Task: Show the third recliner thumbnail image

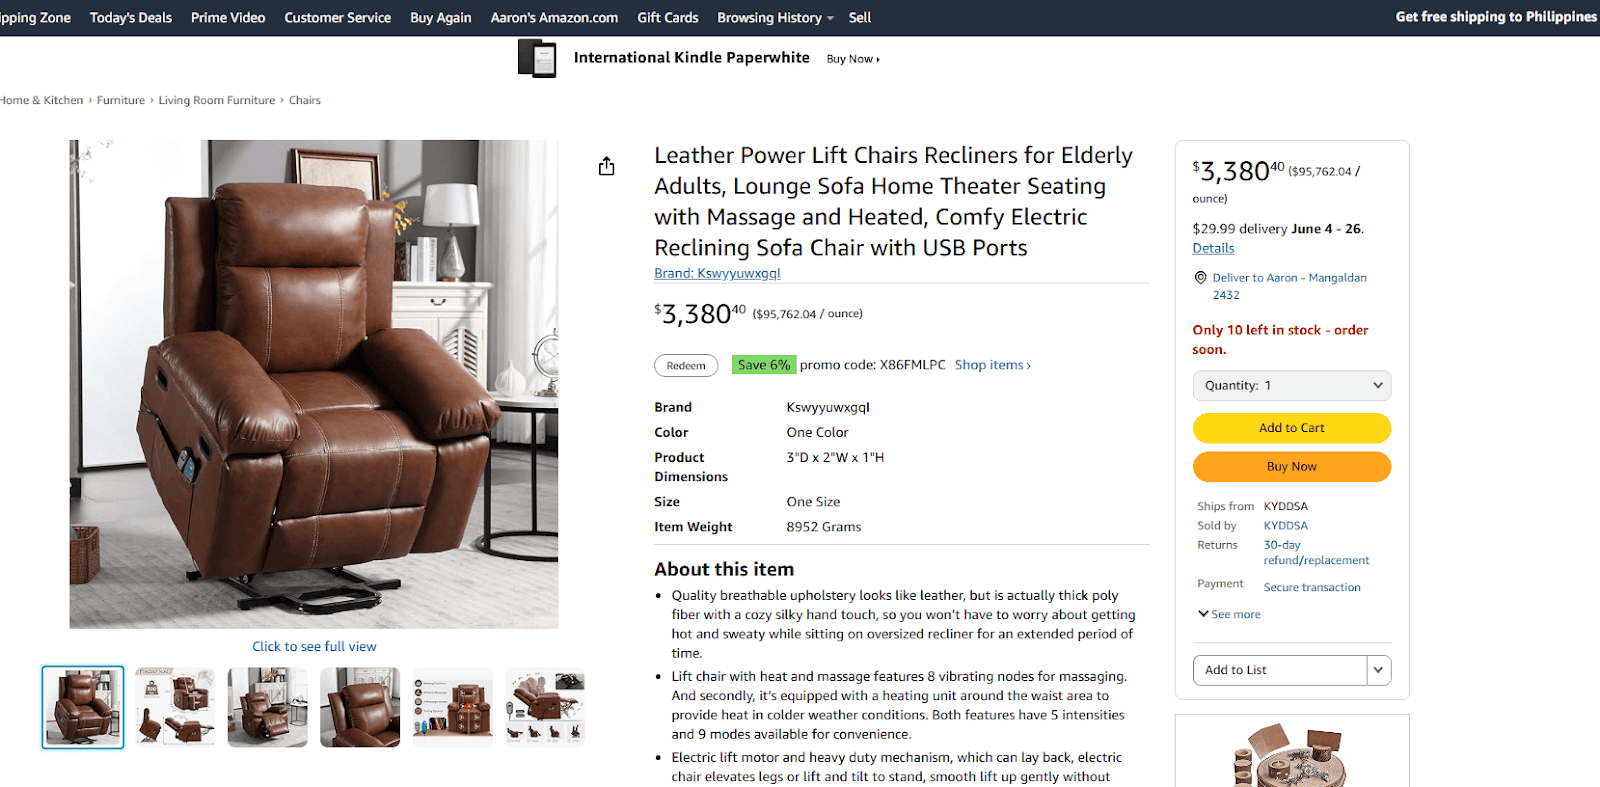Action: [268, 707]
